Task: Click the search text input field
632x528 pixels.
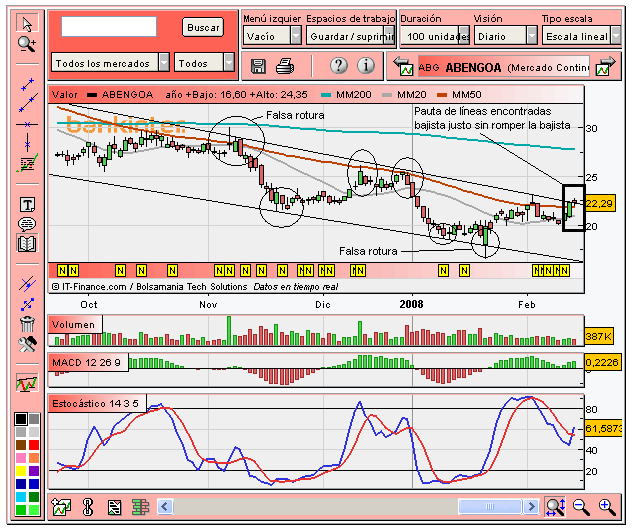Action: click(109, 27)
